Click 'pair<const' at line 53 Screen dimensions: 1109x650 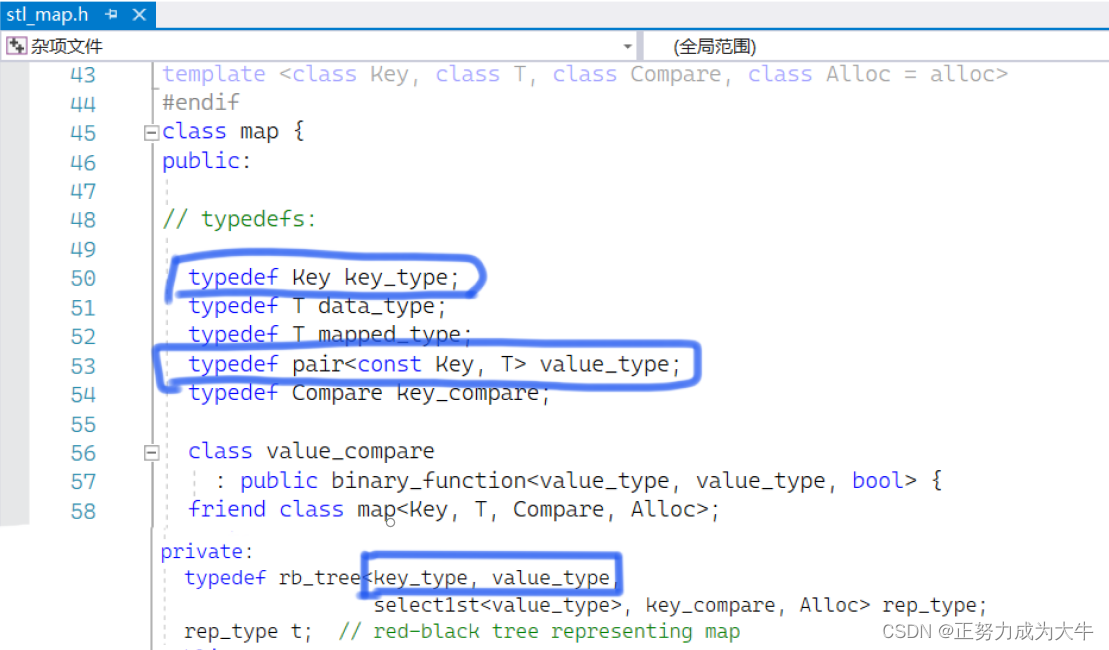pyautogui.click(x=356, y=364)
